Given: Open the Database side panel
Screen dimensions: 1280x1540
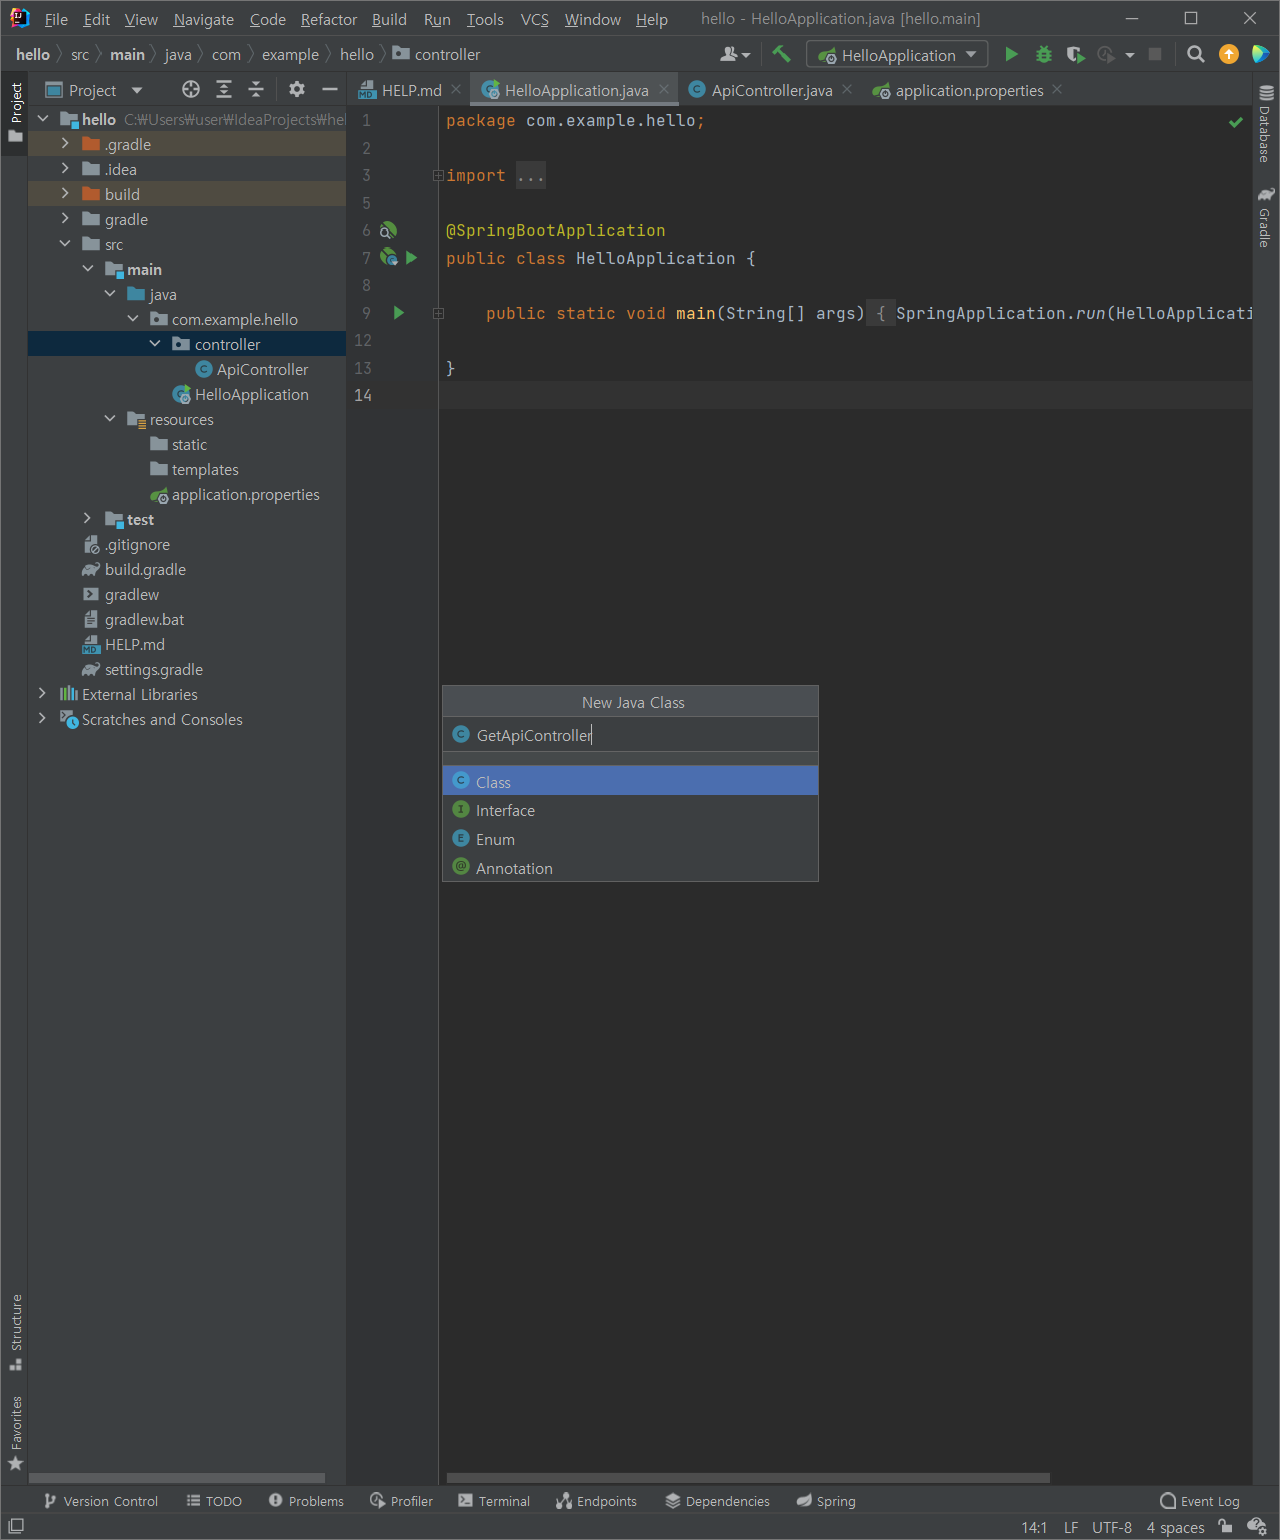Looking at the screenshot, I should [1266, 124].
